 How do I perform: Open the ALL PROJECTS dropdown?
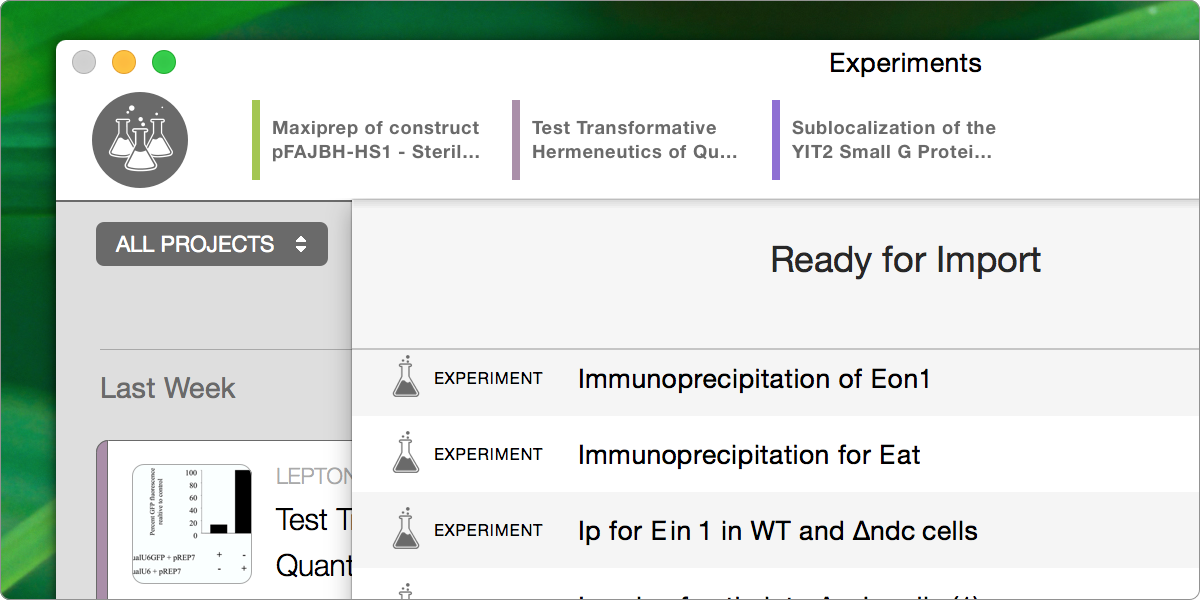pos(212,244)
